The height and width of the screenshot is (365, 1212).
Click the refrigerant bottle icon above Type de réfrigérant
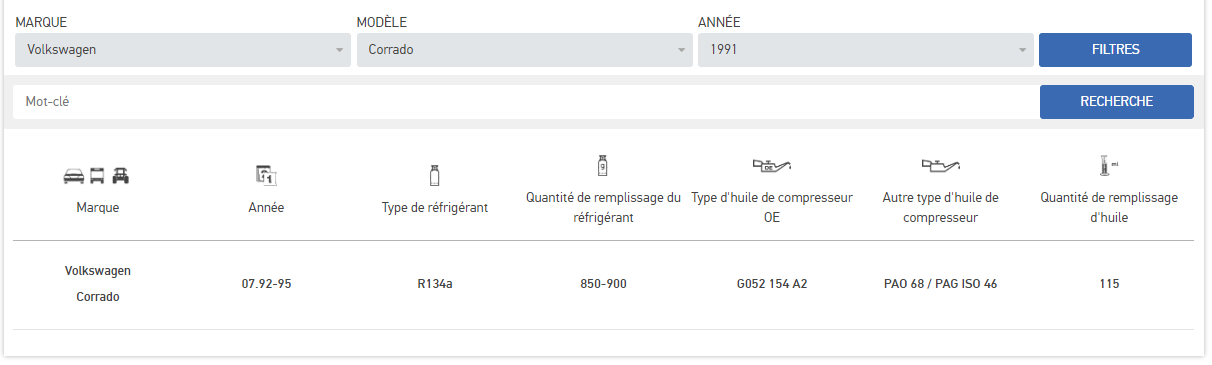[x=434, y=176]
